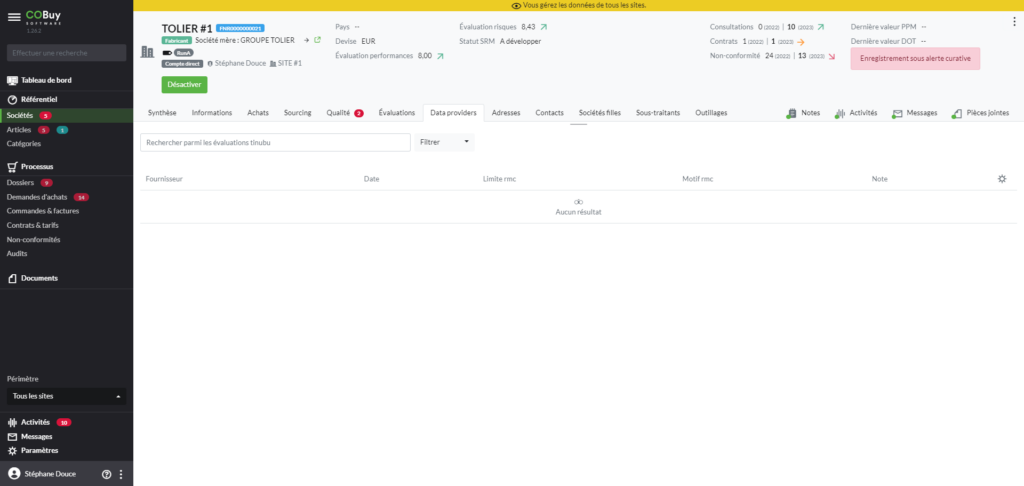Click the Paramètres gear icon in sidebar
The image size is (1024, 486).
pyautogui.click(x=13, y=451)
